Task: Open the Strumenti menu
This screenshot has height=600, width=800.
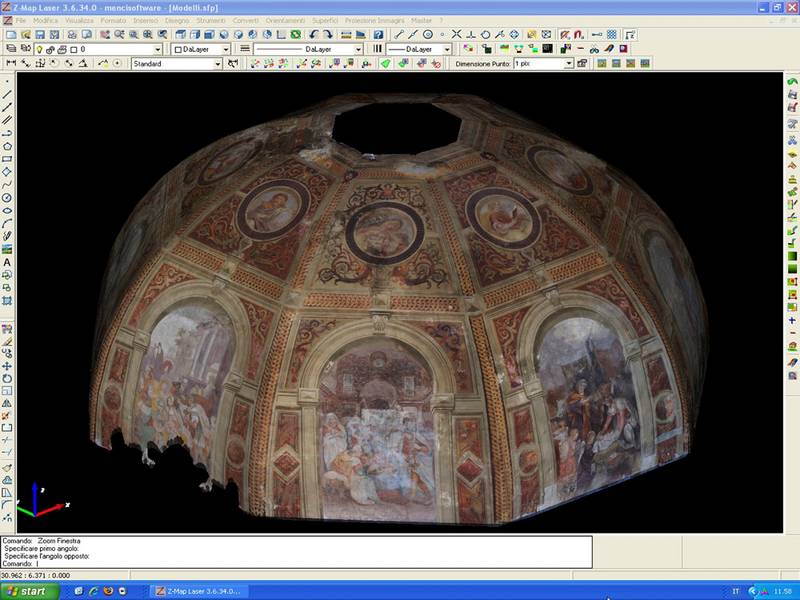Action: (x=211, y=20)
